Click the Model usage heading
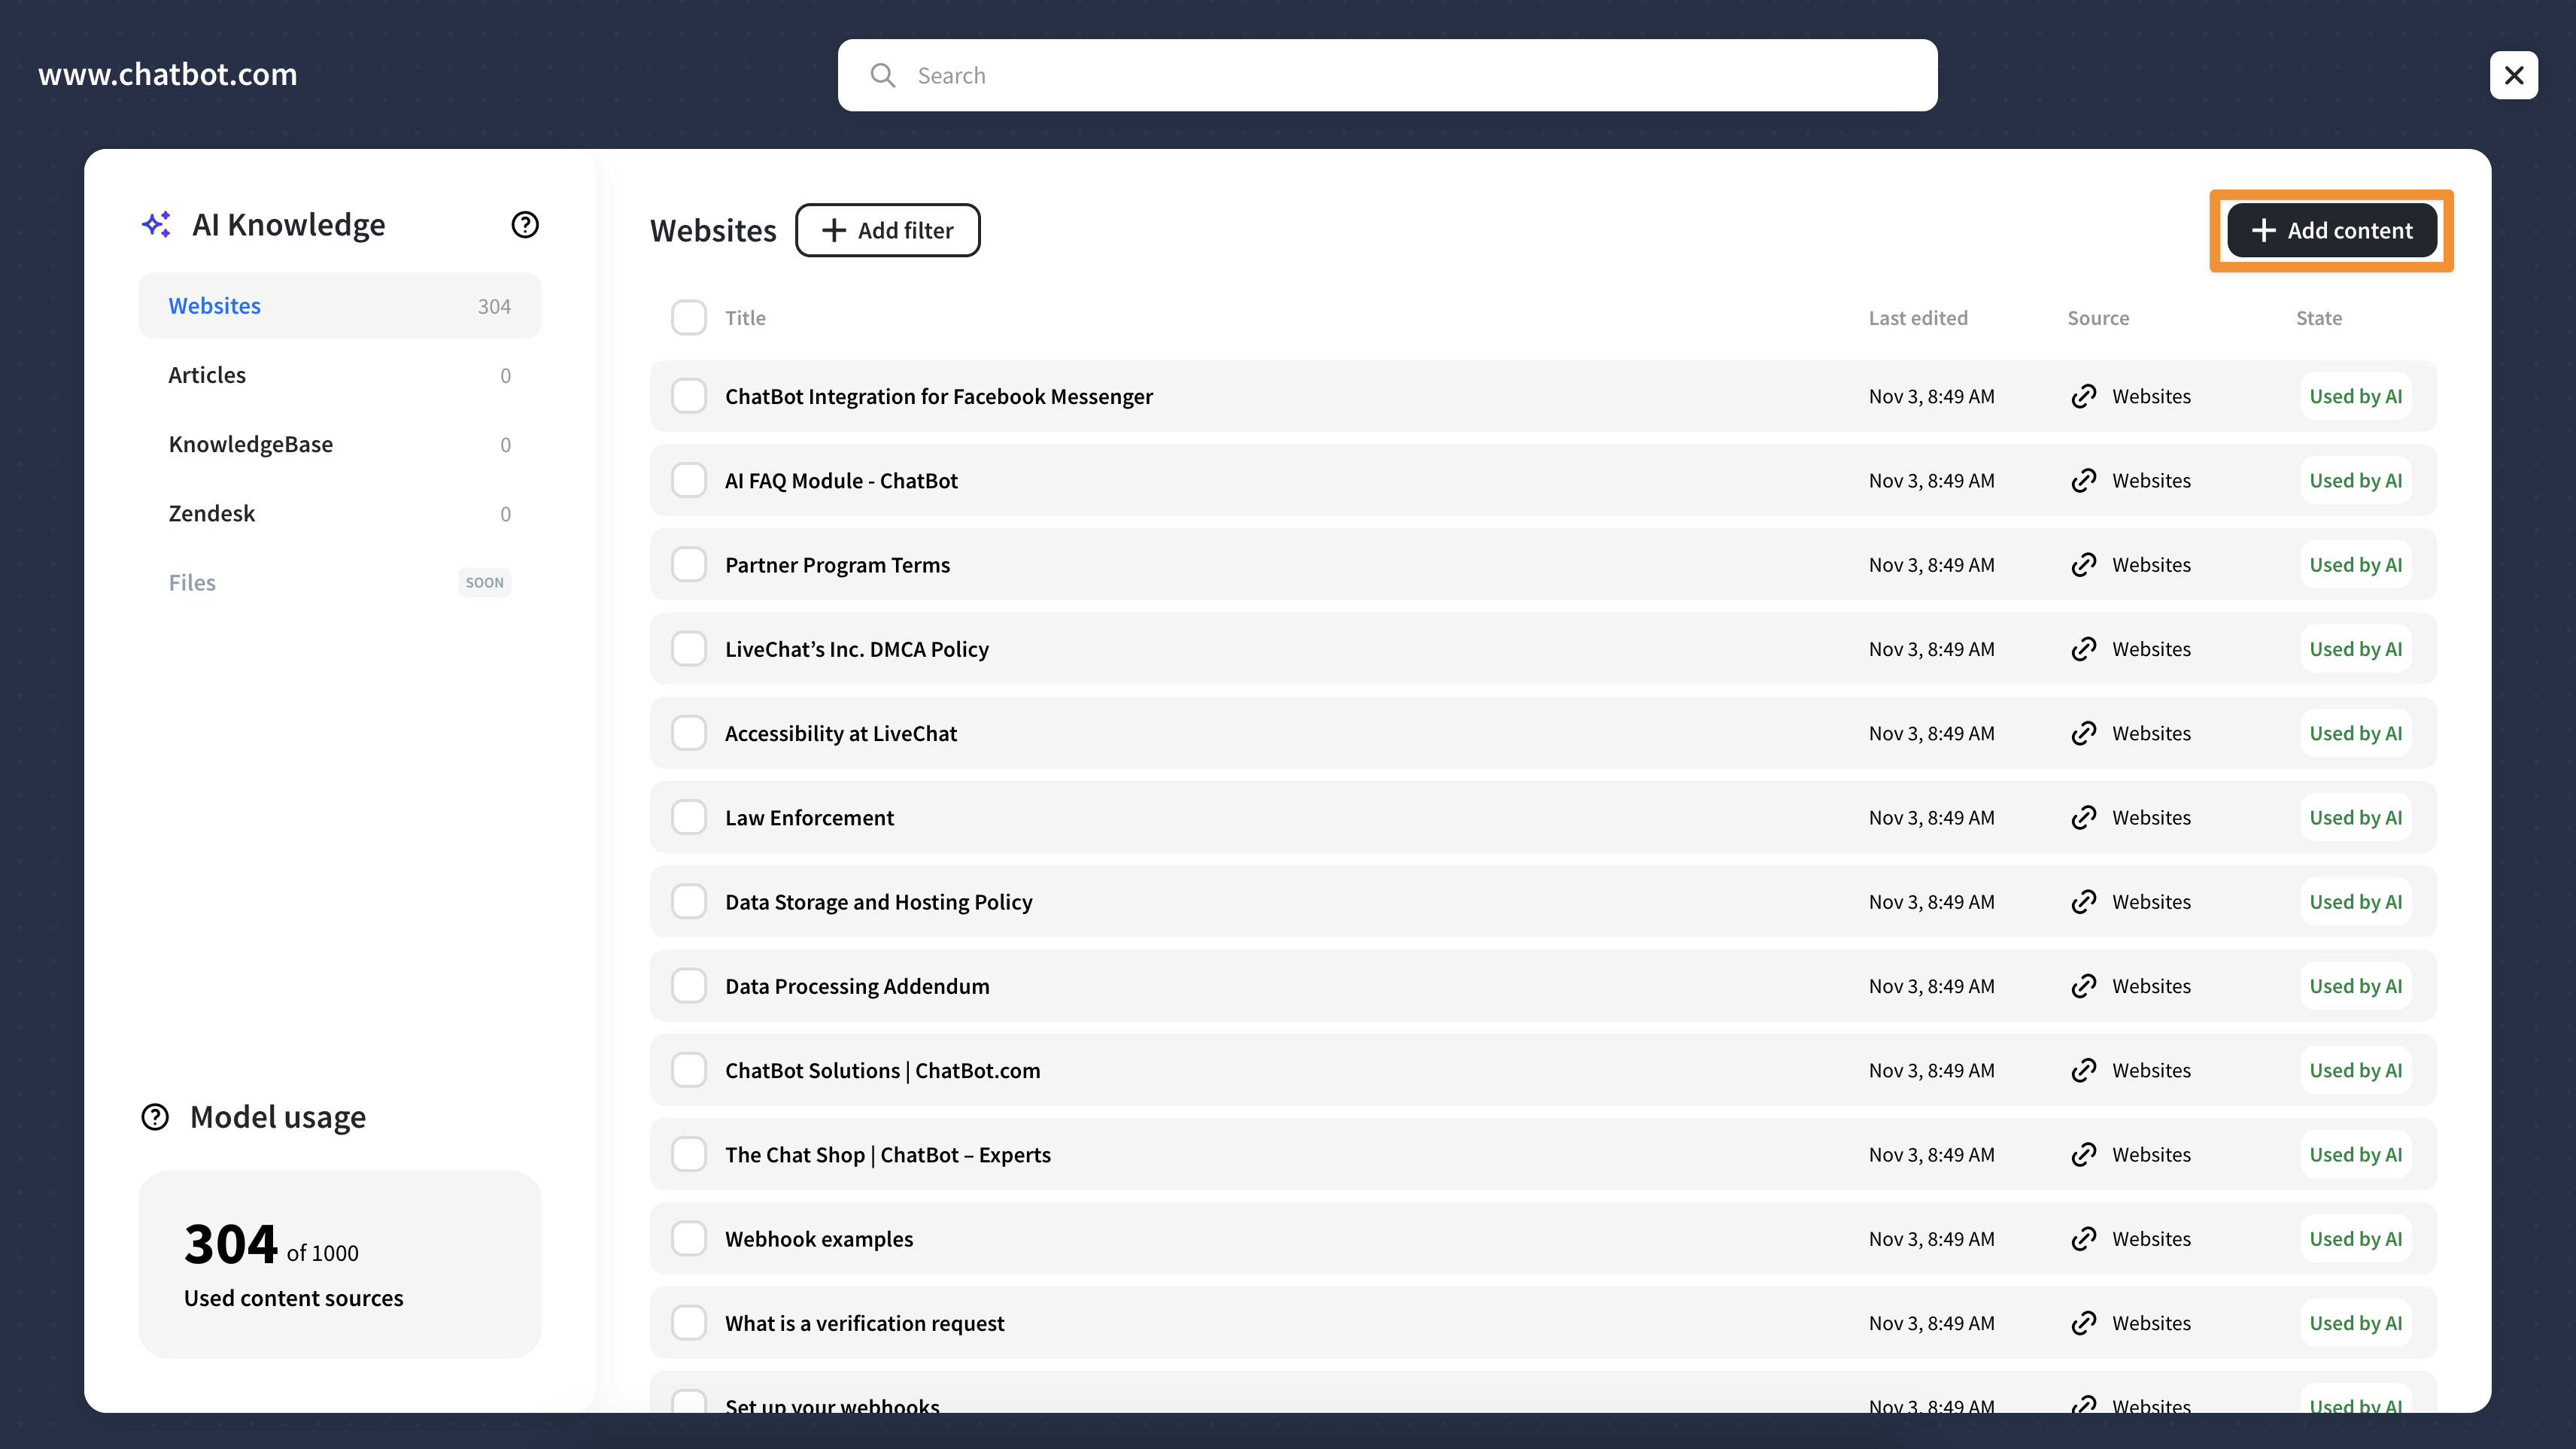This screenshot has width=2576, height=1449. click(x=278, y=1117)
